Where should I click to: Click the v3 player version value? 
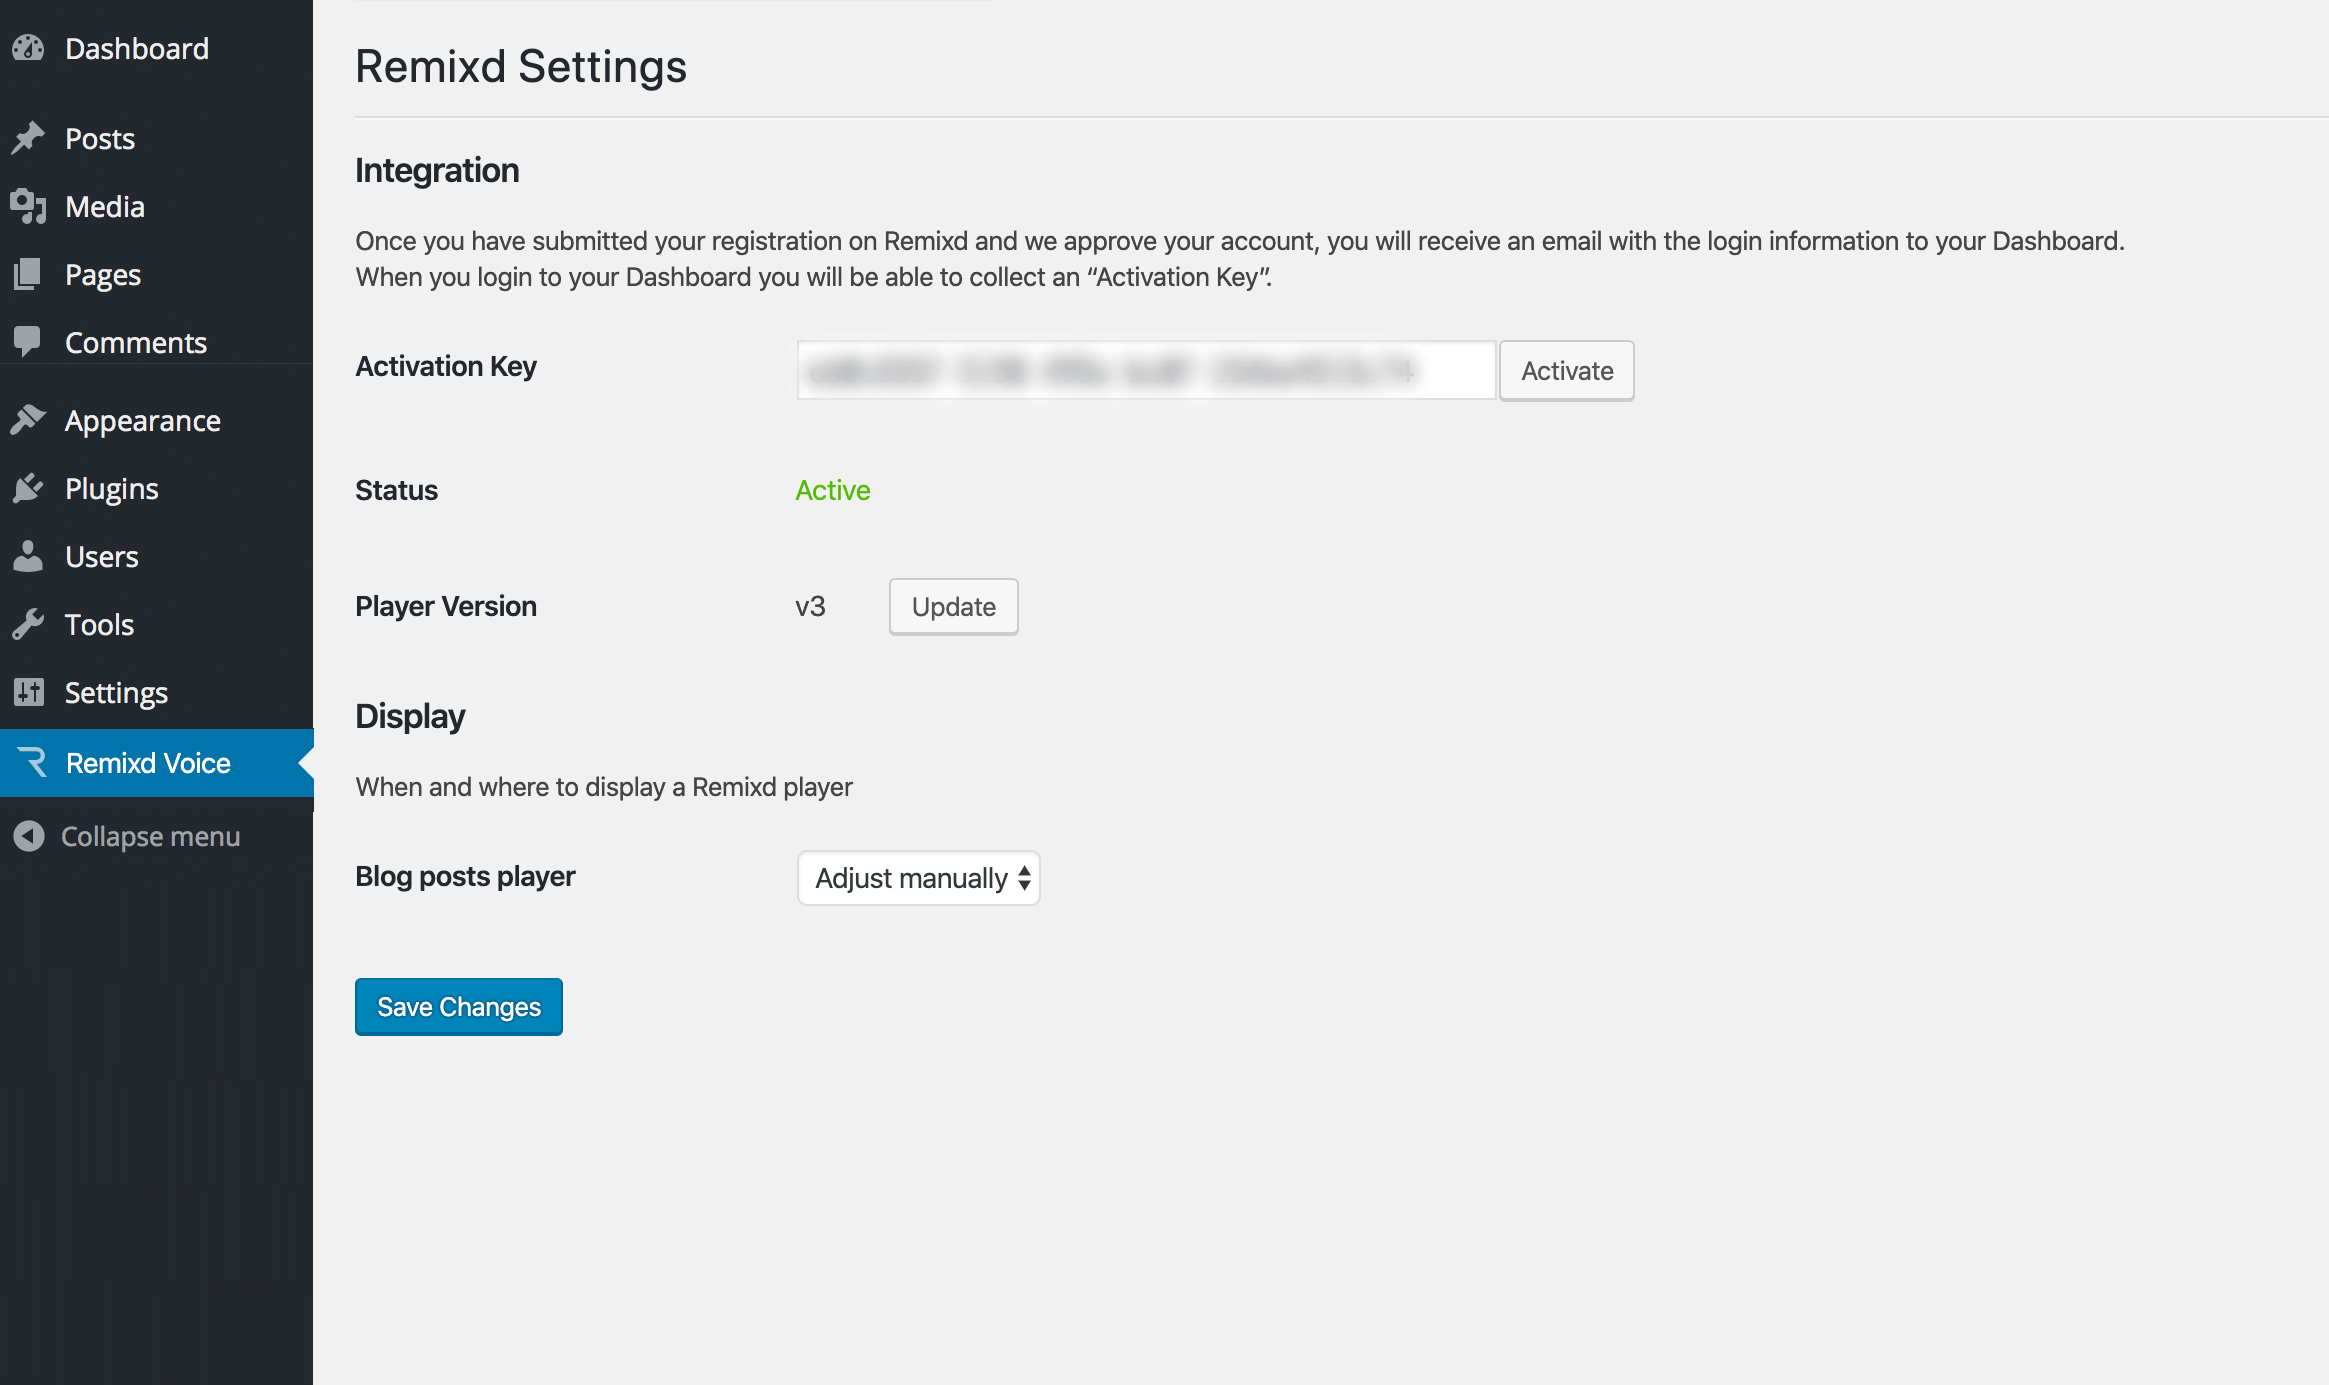click(x=810, y=607)
